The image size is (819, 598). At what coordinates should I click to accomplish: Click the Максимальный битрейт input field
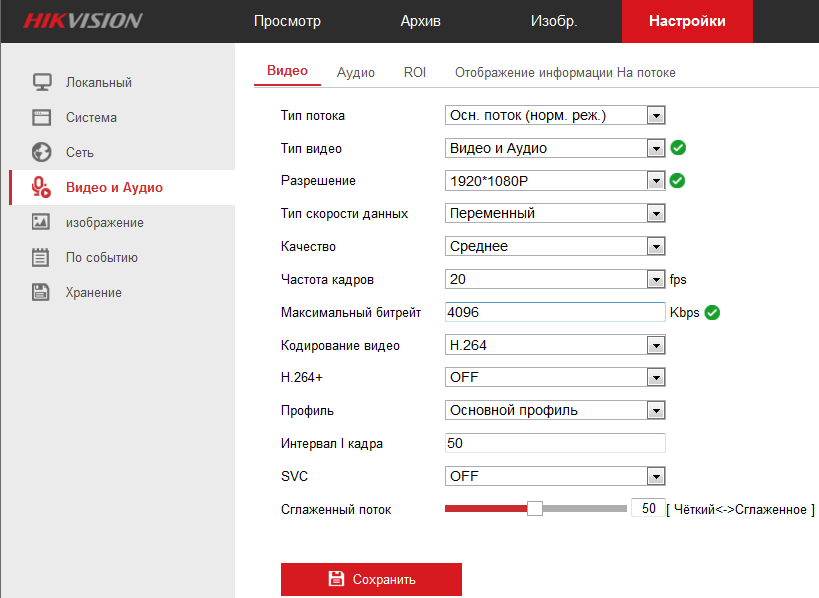click(x=555, y=312)
